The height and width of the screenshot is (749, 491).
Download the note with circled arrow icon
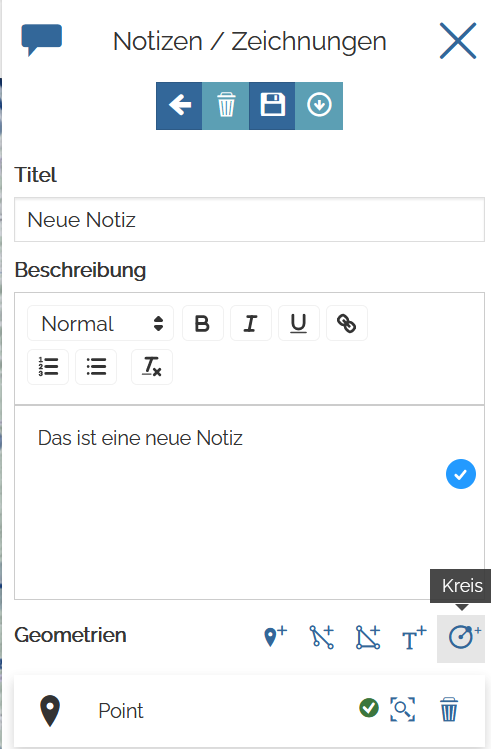pyautogui.click(x=319, y=106)
